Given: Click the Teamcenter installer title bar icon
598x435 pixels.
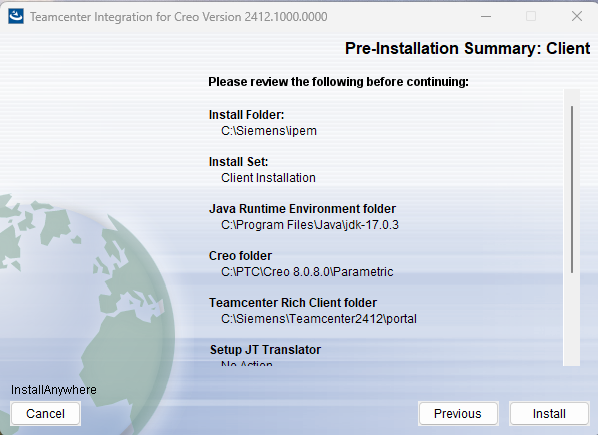Looking at the screenshot, I should click(16, 16).
